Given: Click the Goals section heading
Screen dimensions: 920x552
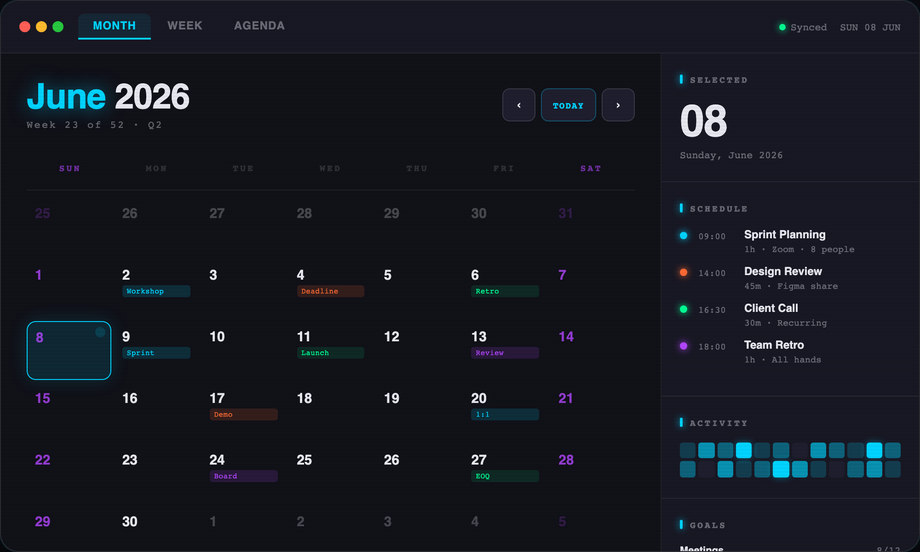Looking at the screenshot, I should pos(708,525).
